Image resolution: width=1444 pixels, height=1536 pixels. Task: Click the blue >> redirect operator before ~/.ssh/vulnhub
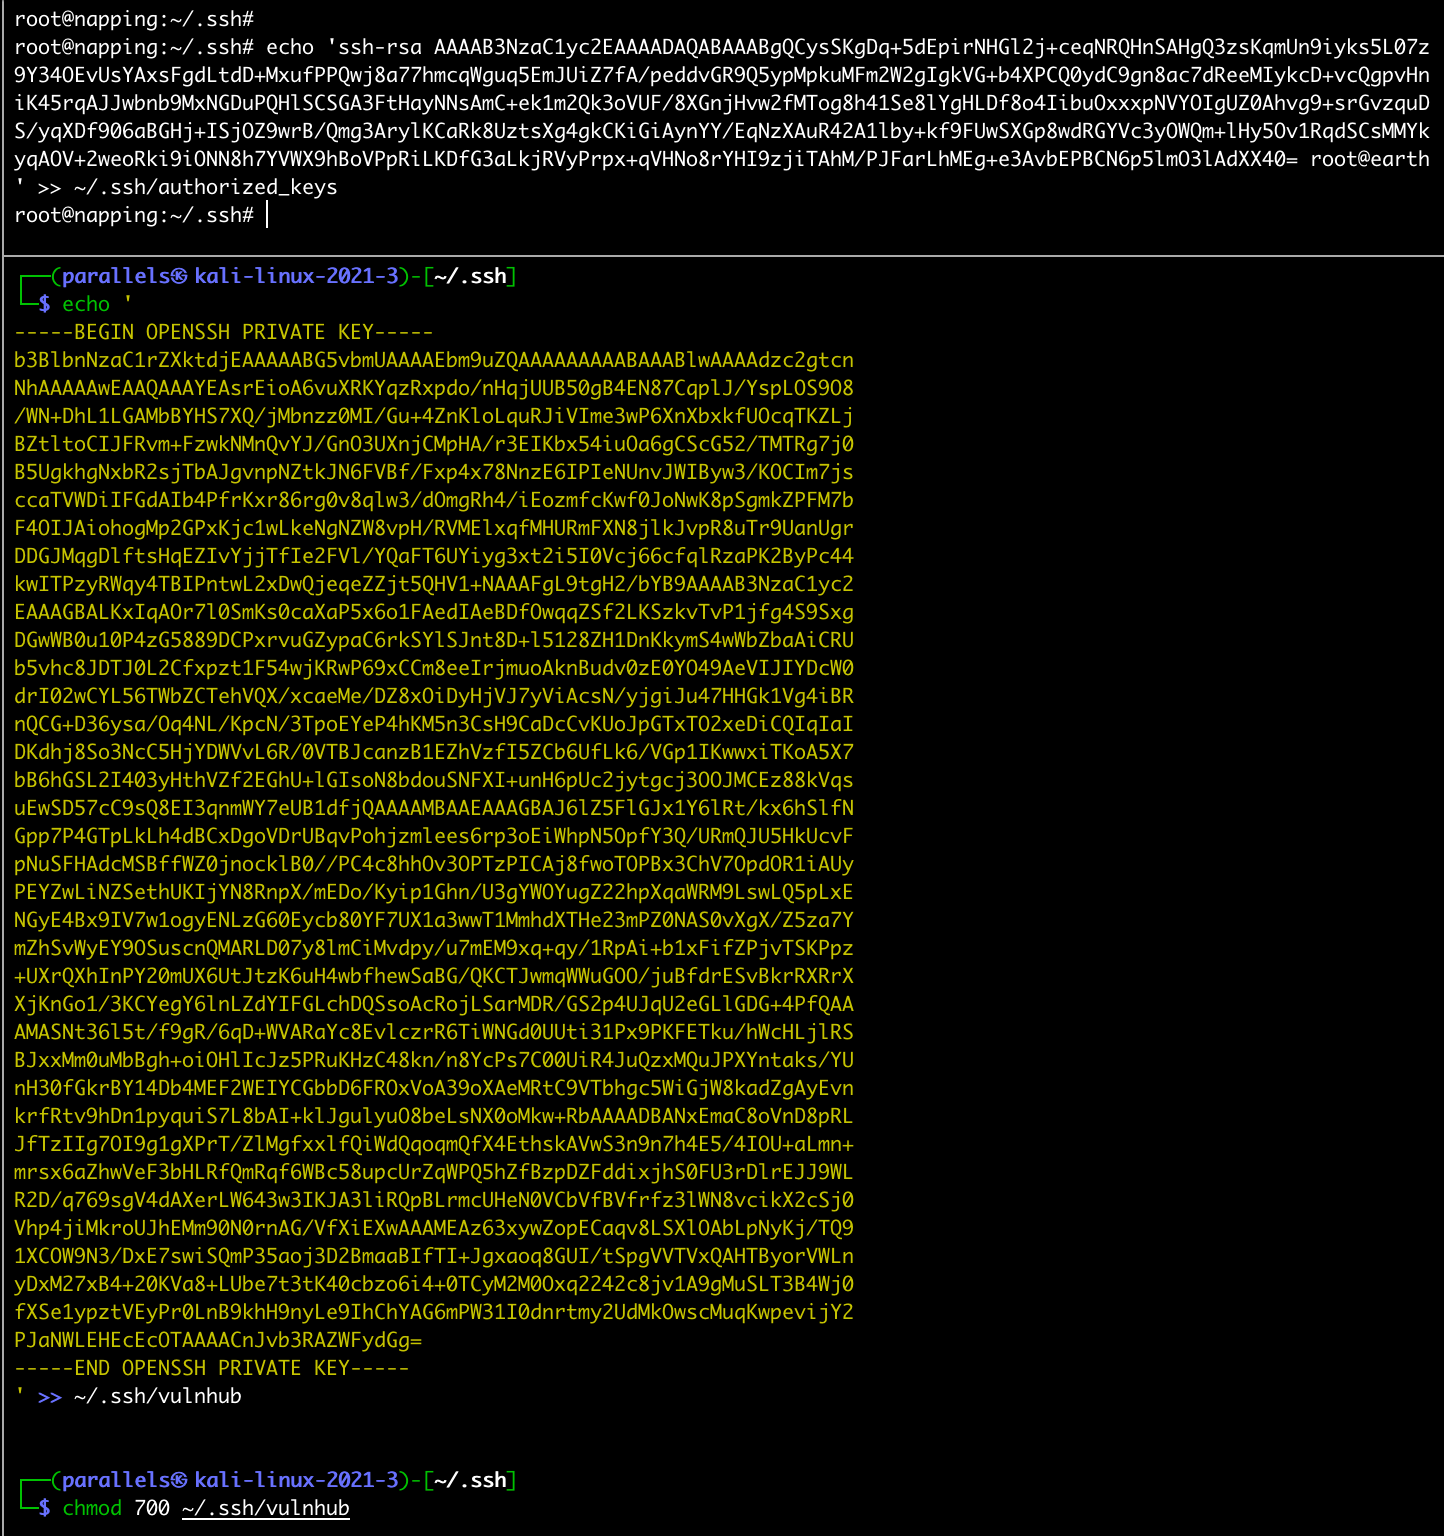tap(50, 1396)
